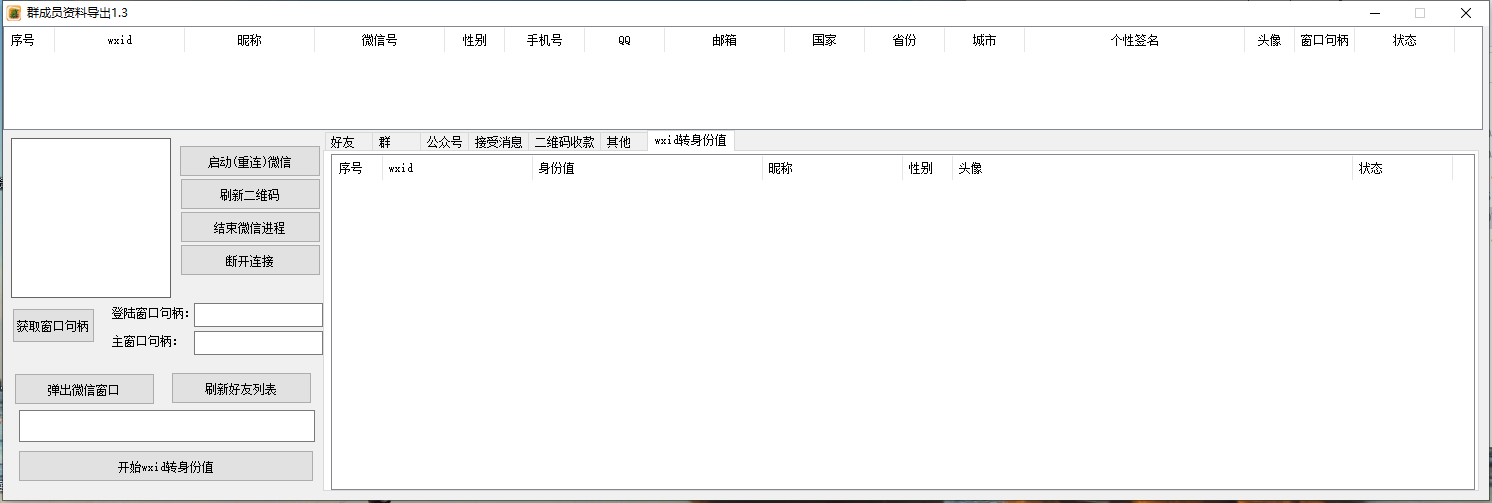Select the wxid转身份值 tab
The width and height of the screenshot is (1492, 503).
691,141
